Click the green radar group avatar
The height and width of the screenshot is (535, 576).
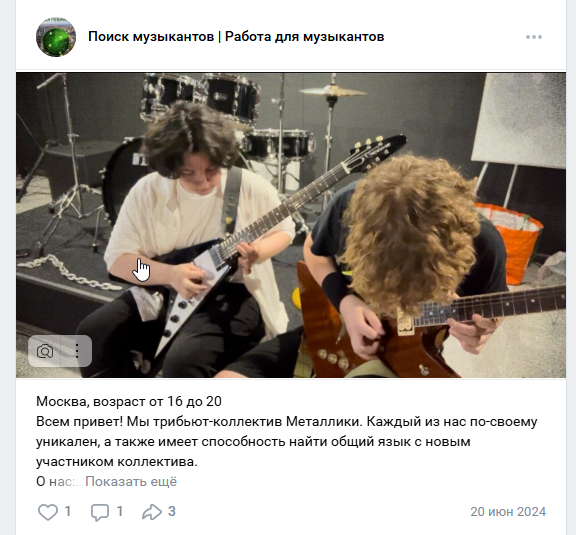(56, 37)
